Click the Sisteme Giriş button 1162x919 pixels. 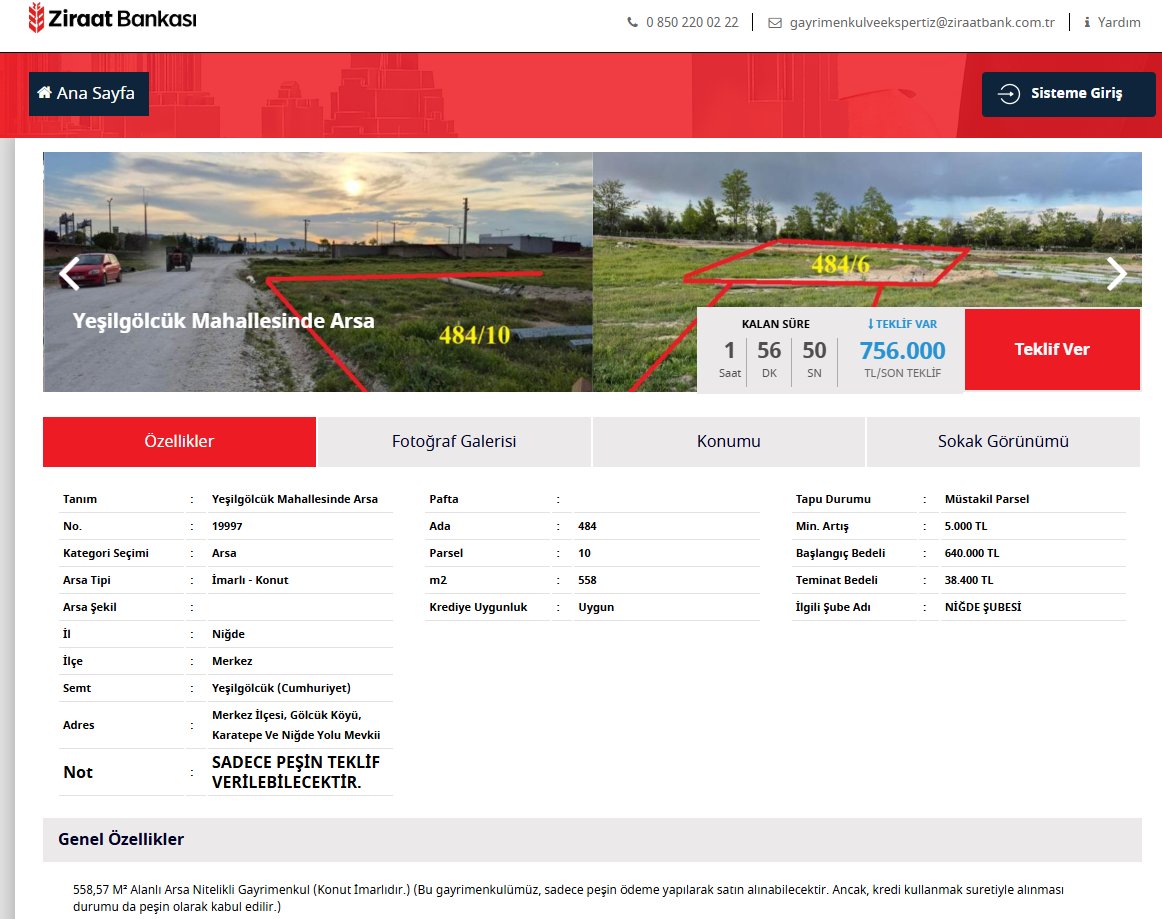[x=1068, y=94]
